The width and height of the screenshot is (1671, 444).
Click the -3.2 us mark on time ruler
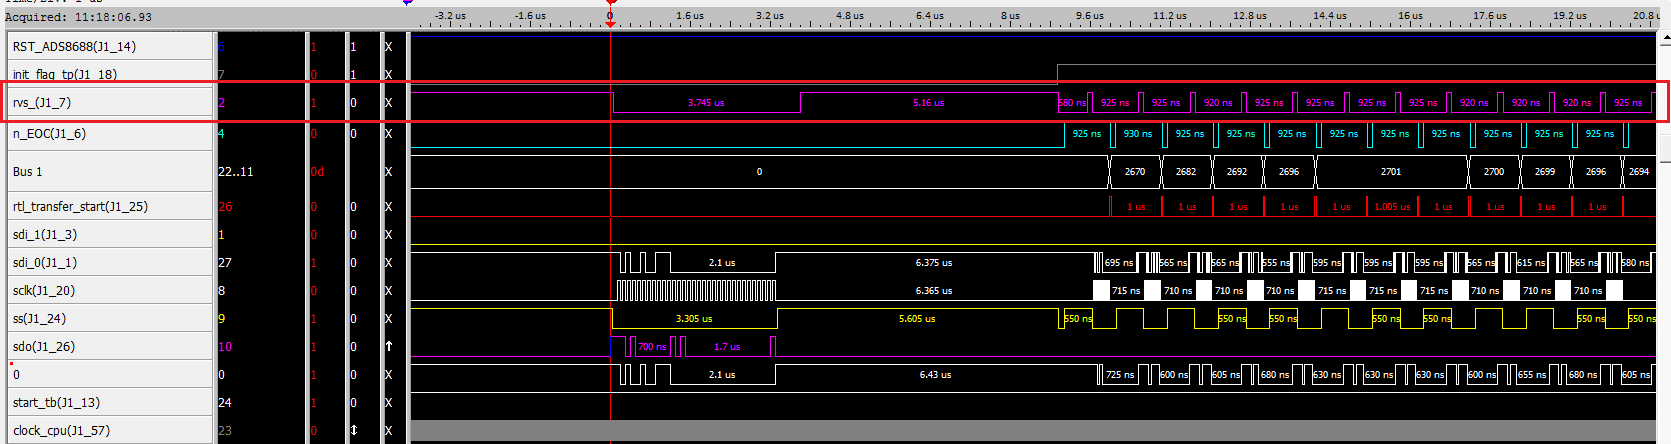coord(450,16)
